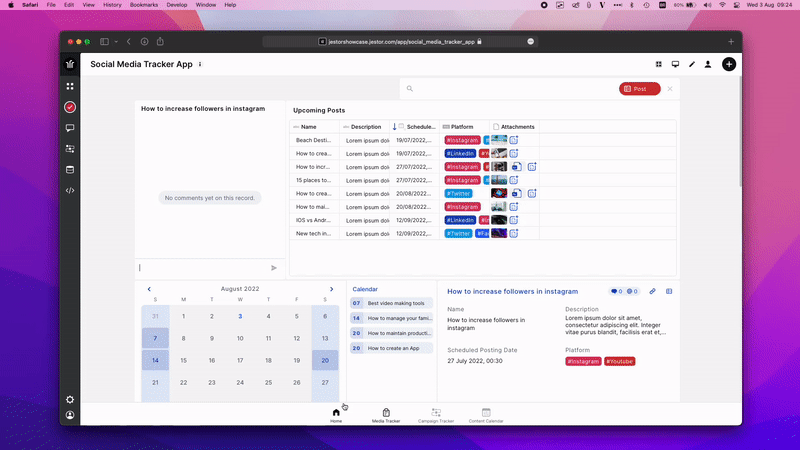Open the document attachment in the How to incr... row
This screenshot has height=450, width=800.
[x=516, y=167]
